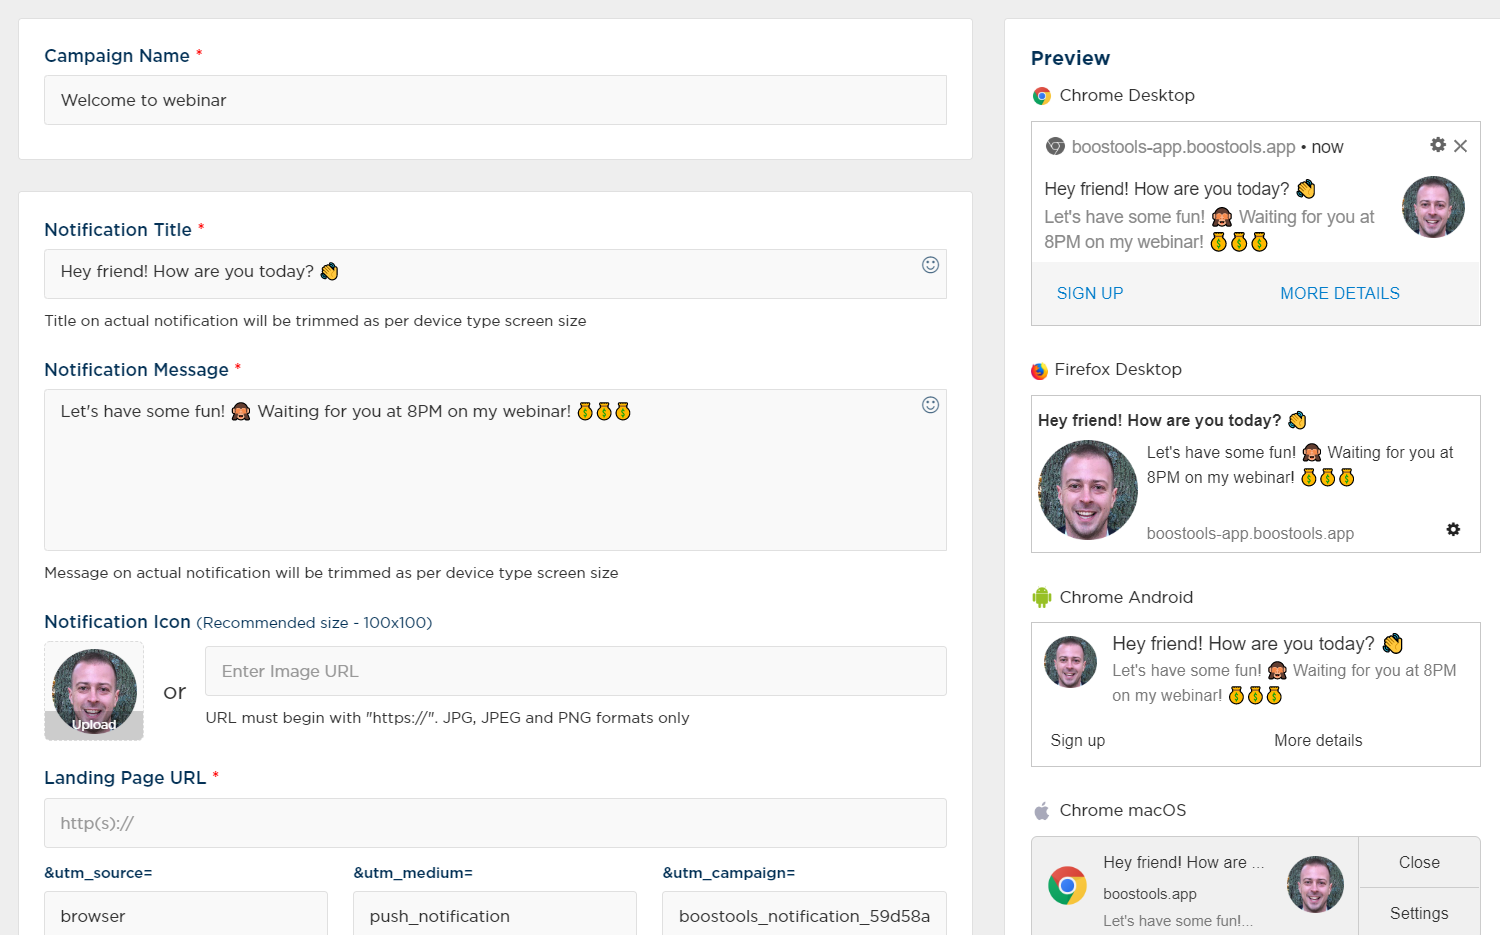The image size is (1500, 935).
Task: Click the Apple logo beside Chrome macOS
Action: click(x=1041, y=811)
